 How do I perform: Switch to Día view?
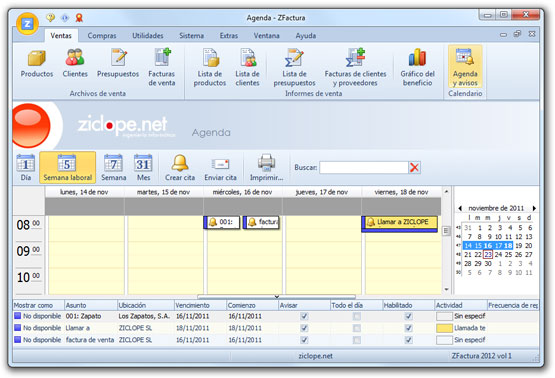pos(25,167)
